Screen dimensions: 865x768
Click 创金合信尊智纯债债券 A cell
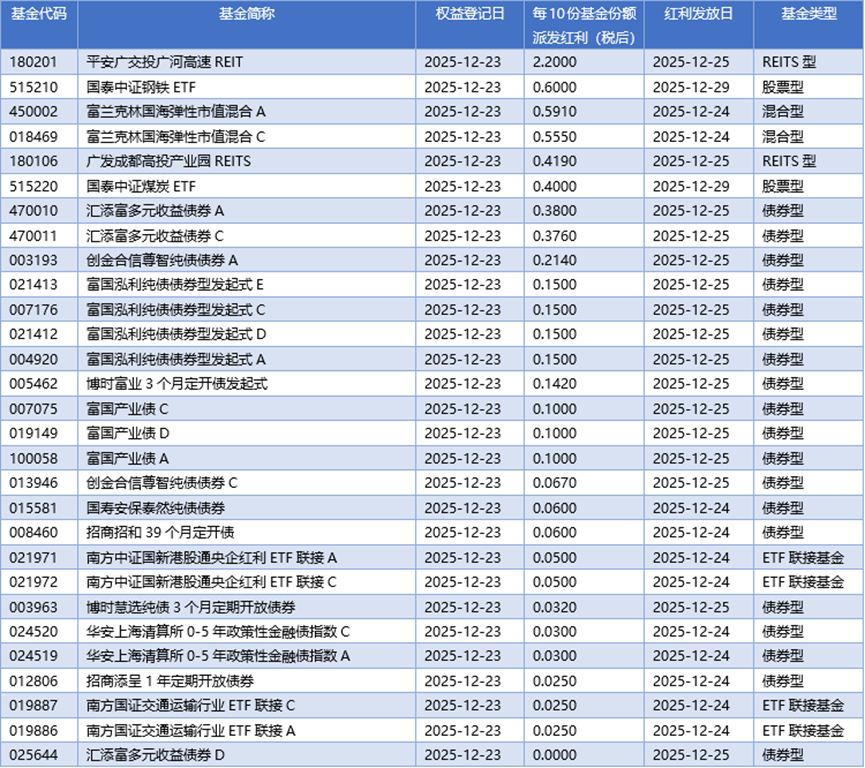162,260
